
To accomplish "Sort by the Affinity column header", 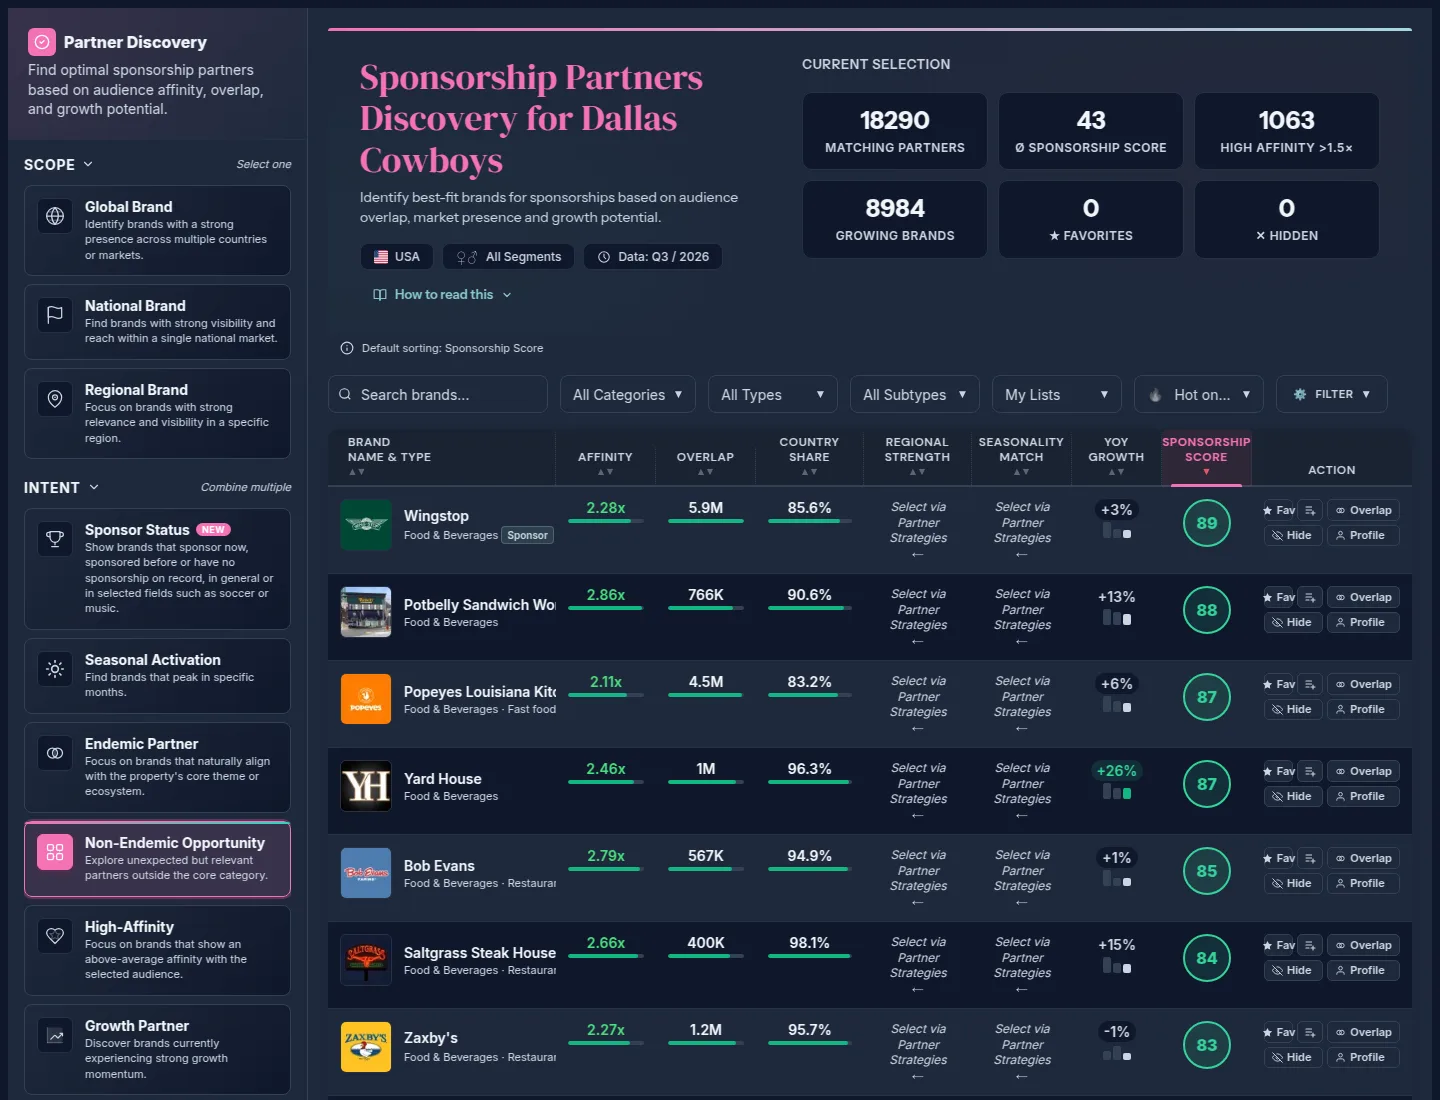I will [x=605, y=462].
